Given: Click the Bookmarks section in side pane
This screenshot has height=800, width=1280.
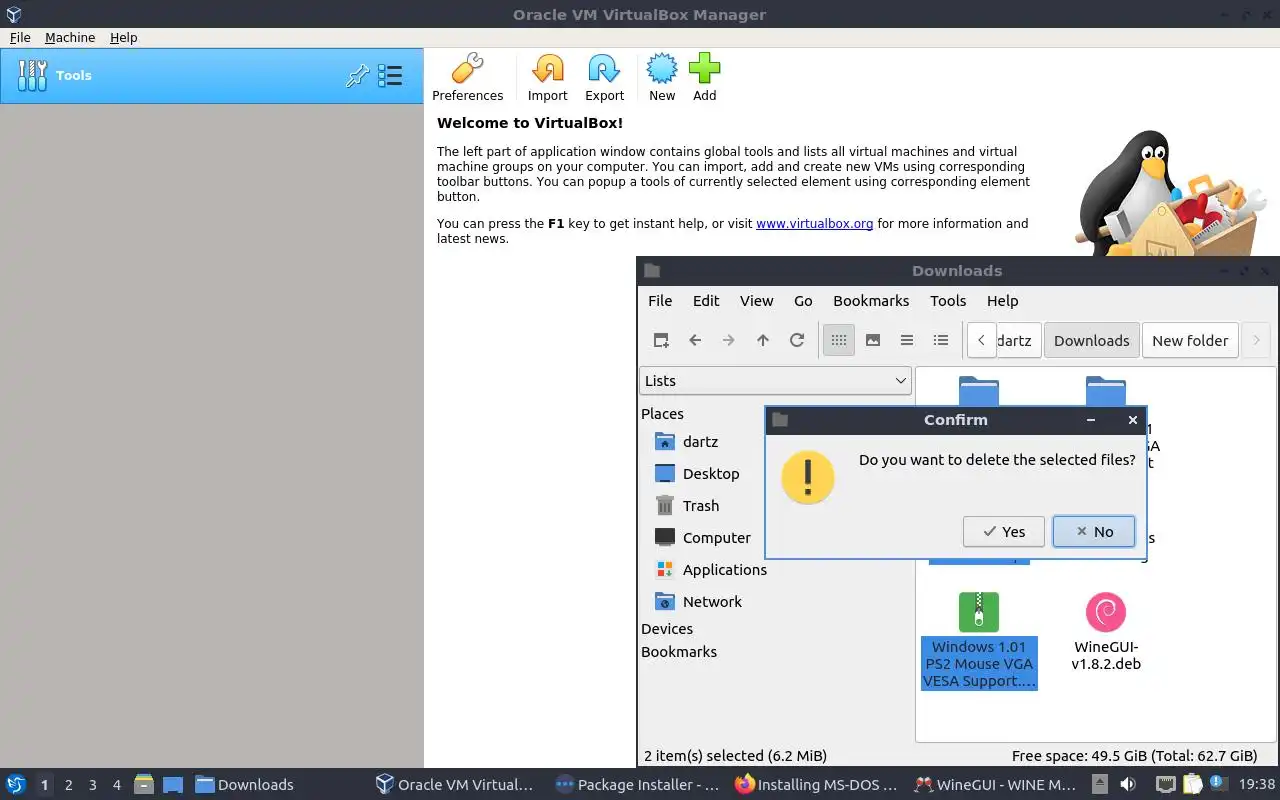Looking at the screenshot, I should tap(679, 652).
